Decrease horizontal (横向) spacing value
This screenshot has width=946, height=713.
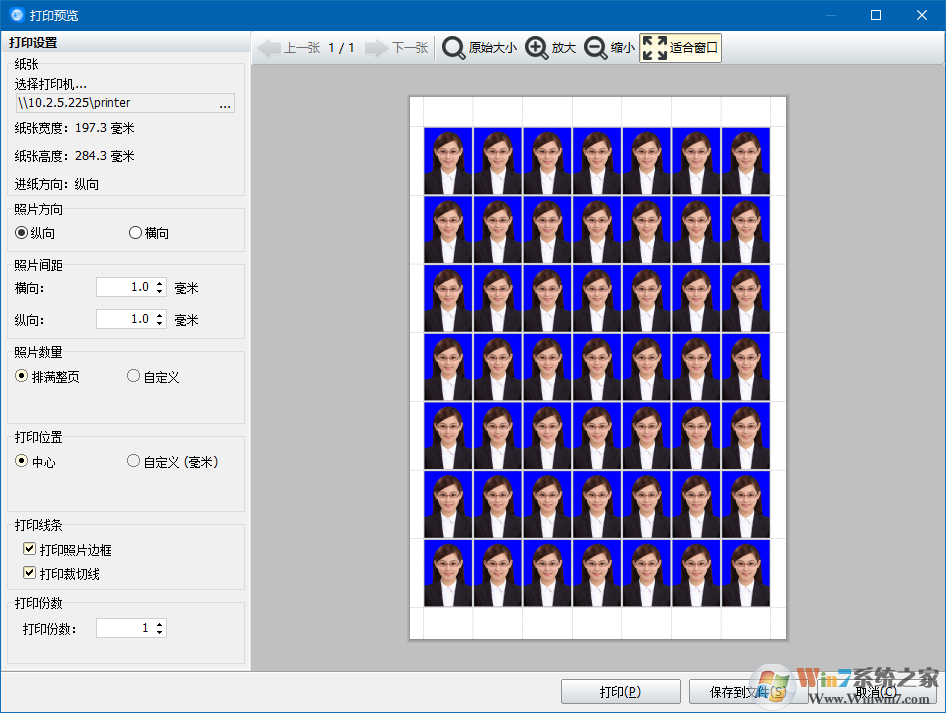(x=159, y=291)
